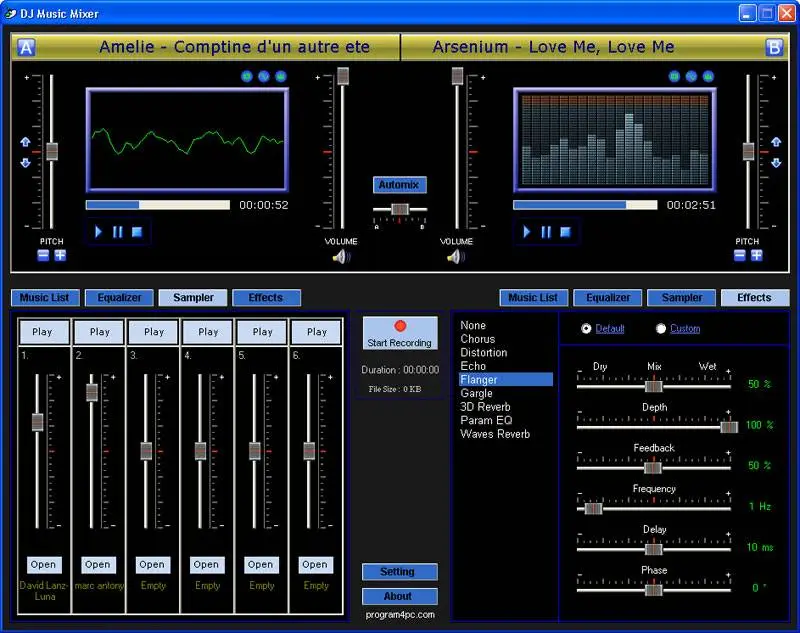Open deck B Sampler tab
Viewport: 800px width, 633px height.
point(682,297)
